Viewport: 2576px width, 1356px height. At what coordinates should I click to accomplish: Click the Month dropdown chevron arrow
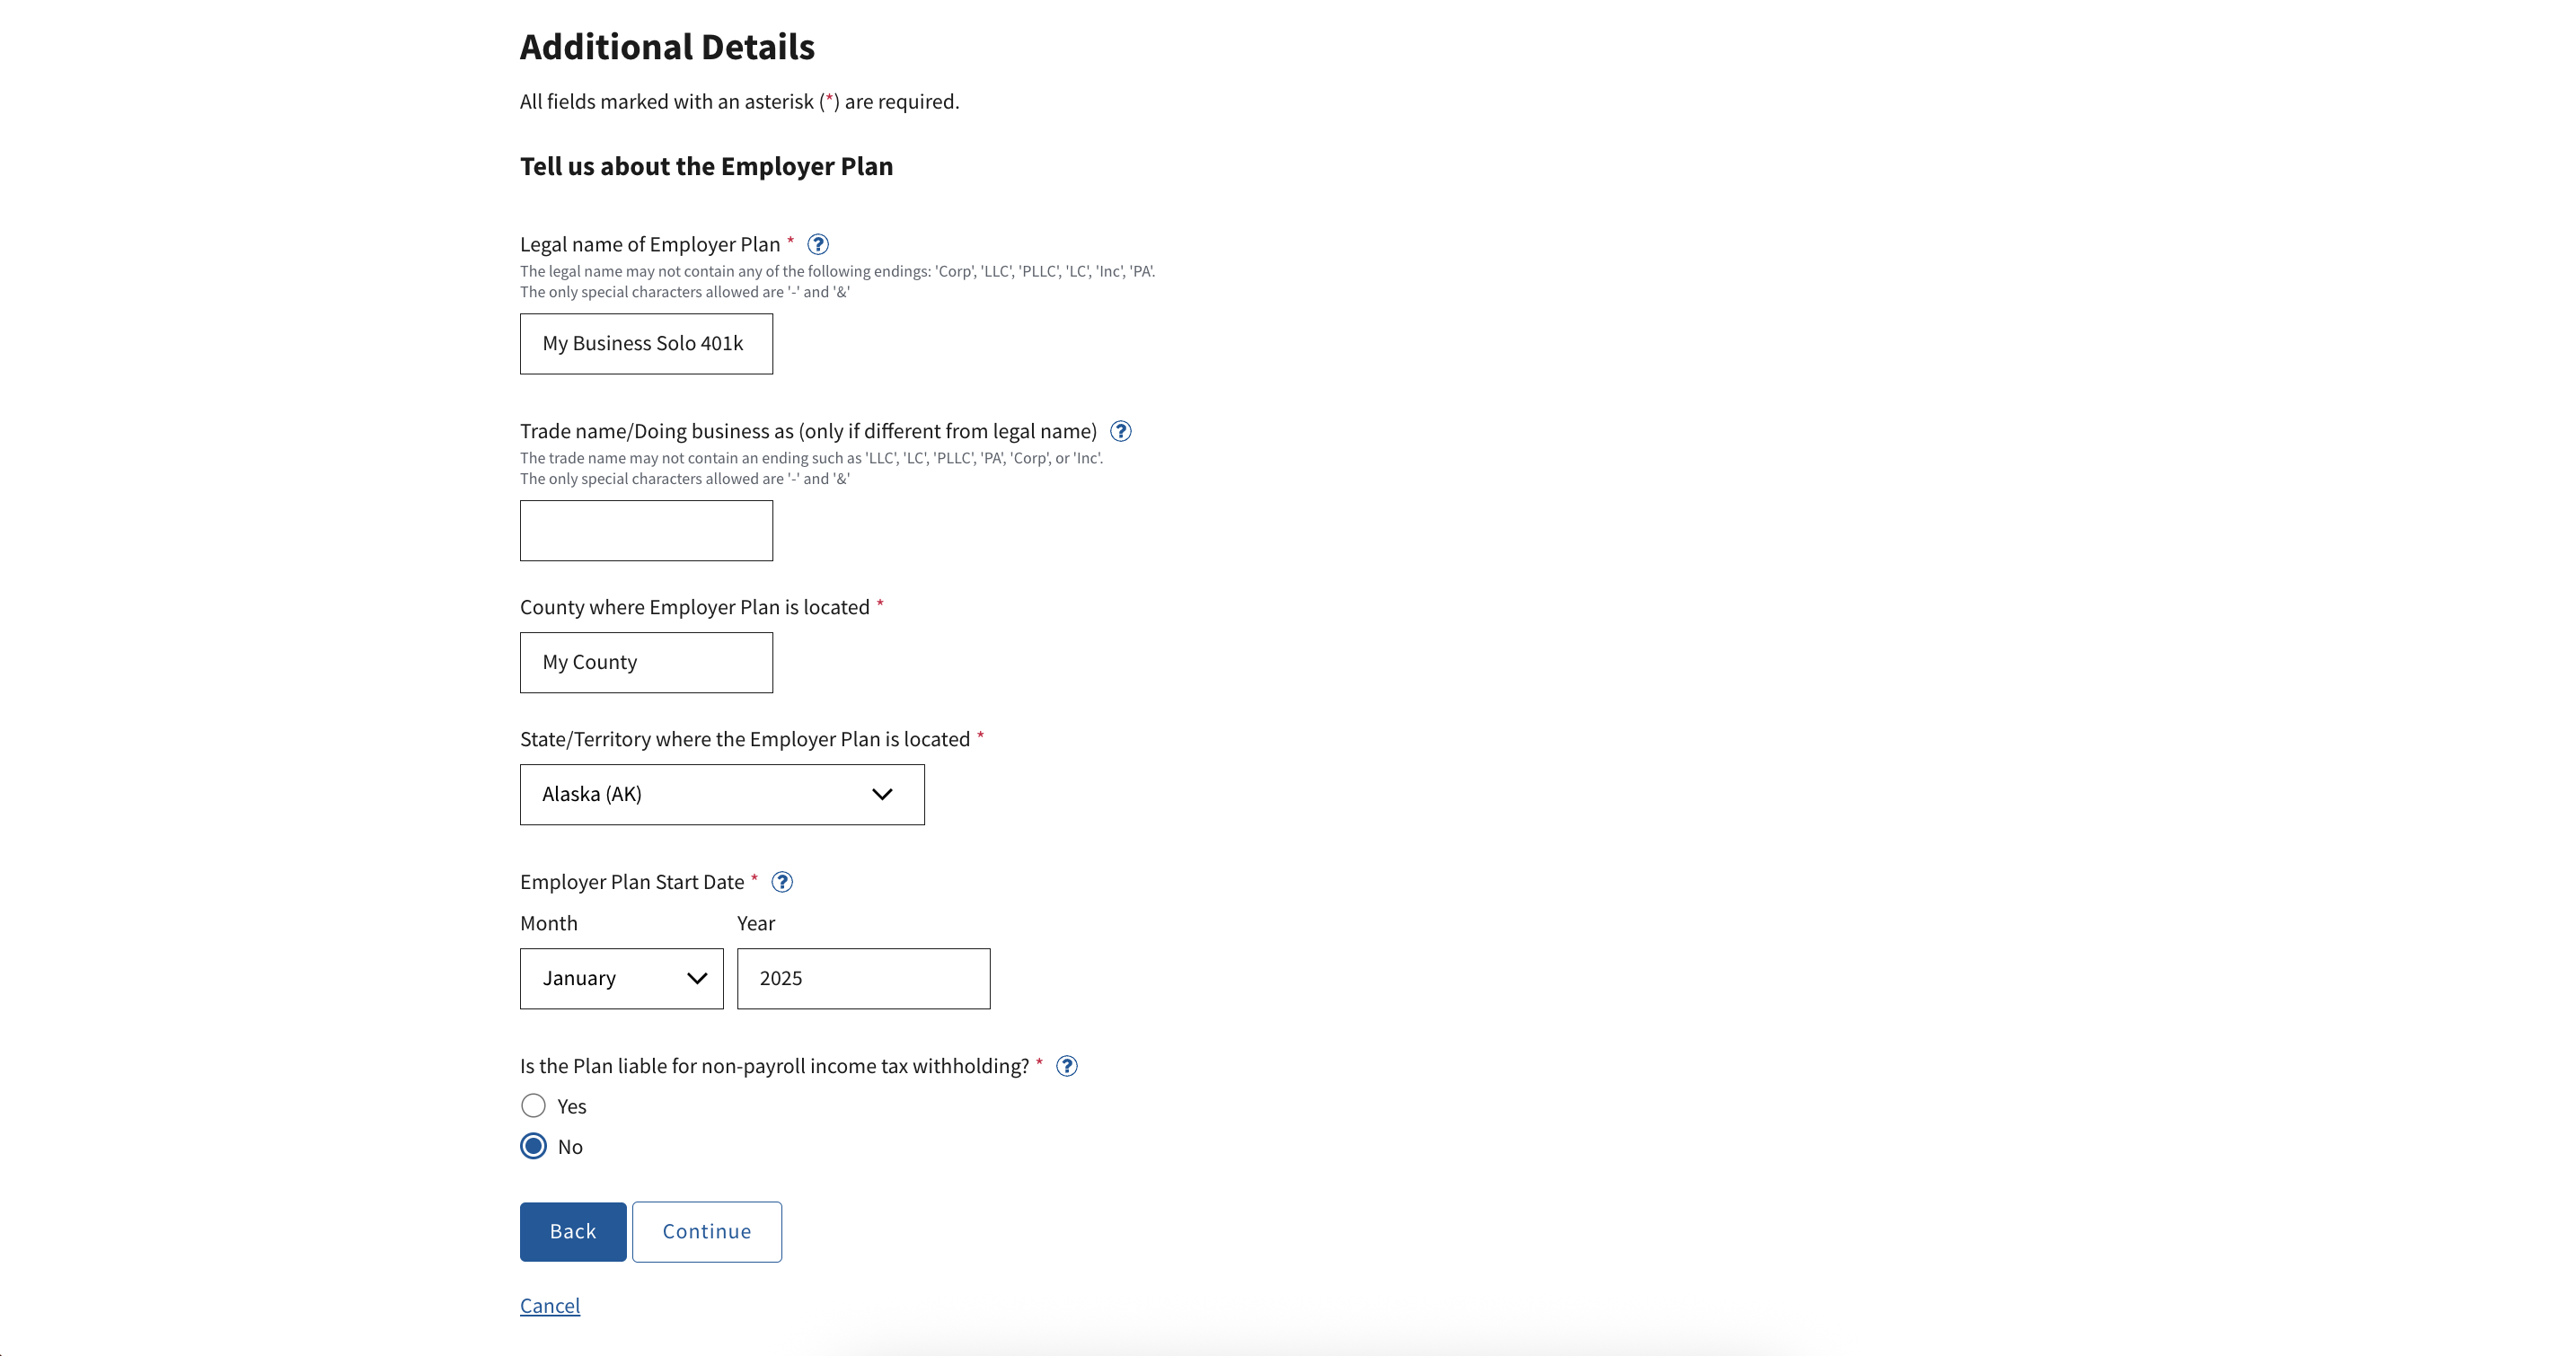pyautogui.click(x=697, y=979)
